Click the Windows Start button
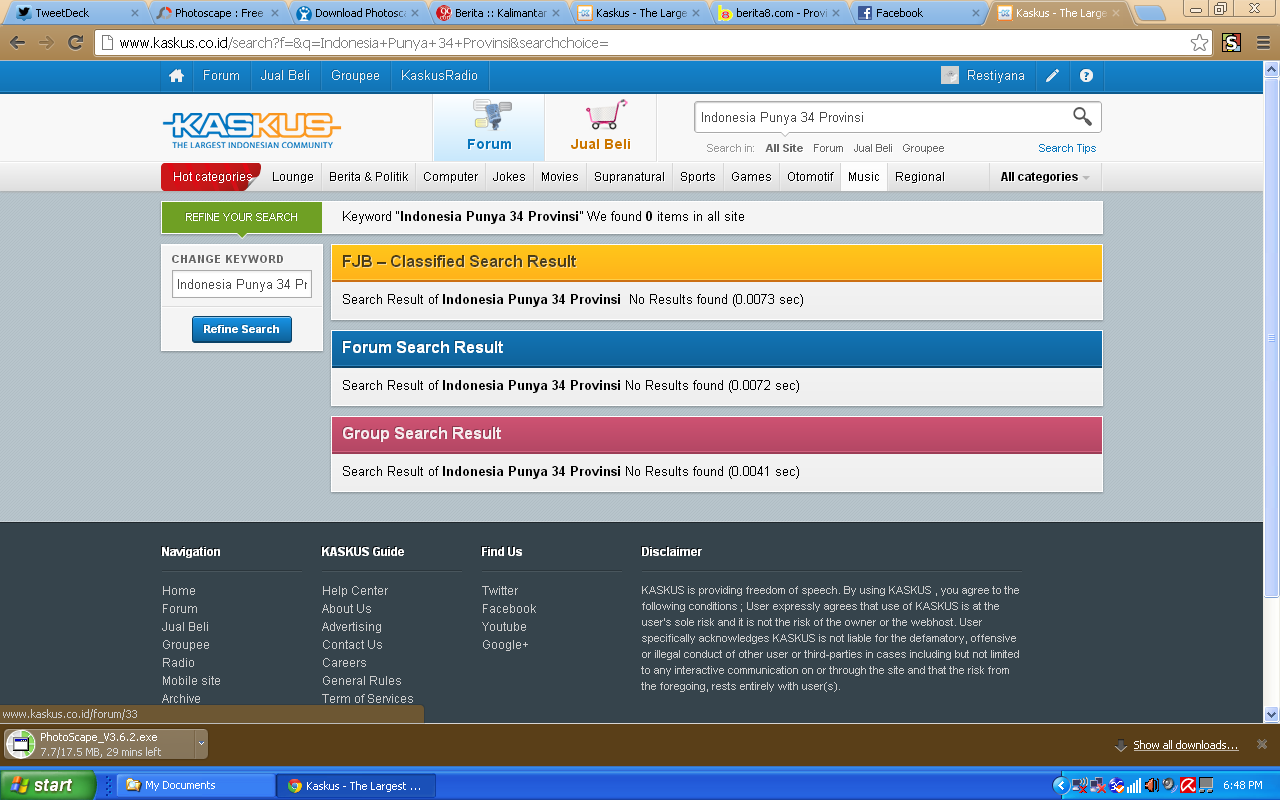Screen dimensions: 1280x800 (47, 785)
